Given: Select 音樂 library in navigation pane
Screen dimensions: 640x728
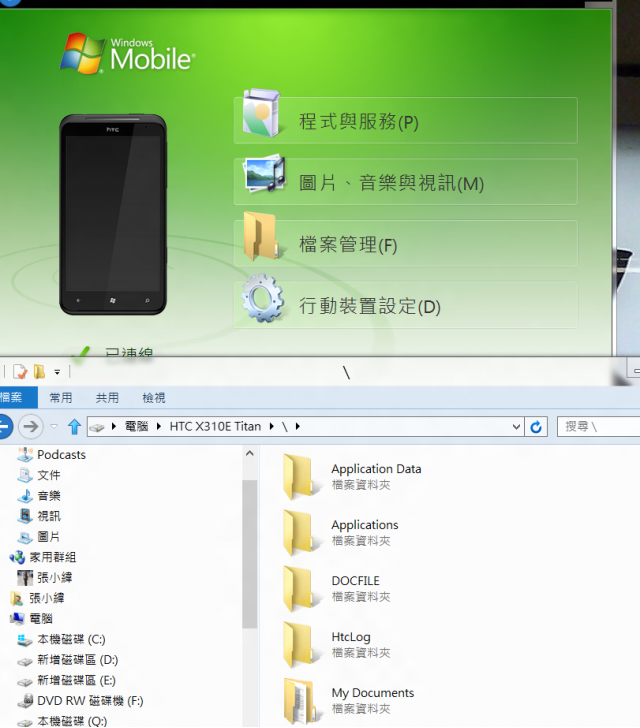Looking at the screenshot, I should pos(49,495).
